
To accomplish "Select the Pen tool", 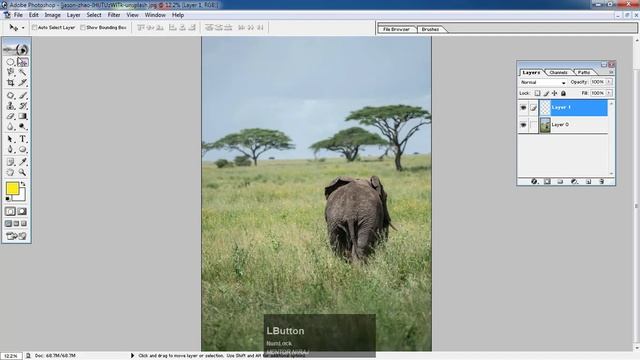I will click(x=10, y=149).
